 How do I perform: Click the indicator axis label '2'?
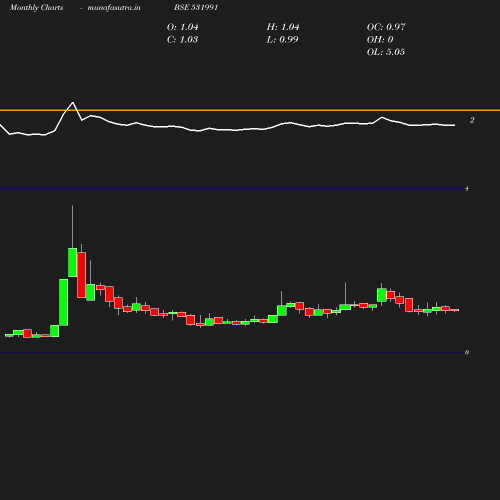[x=472, y=120]
